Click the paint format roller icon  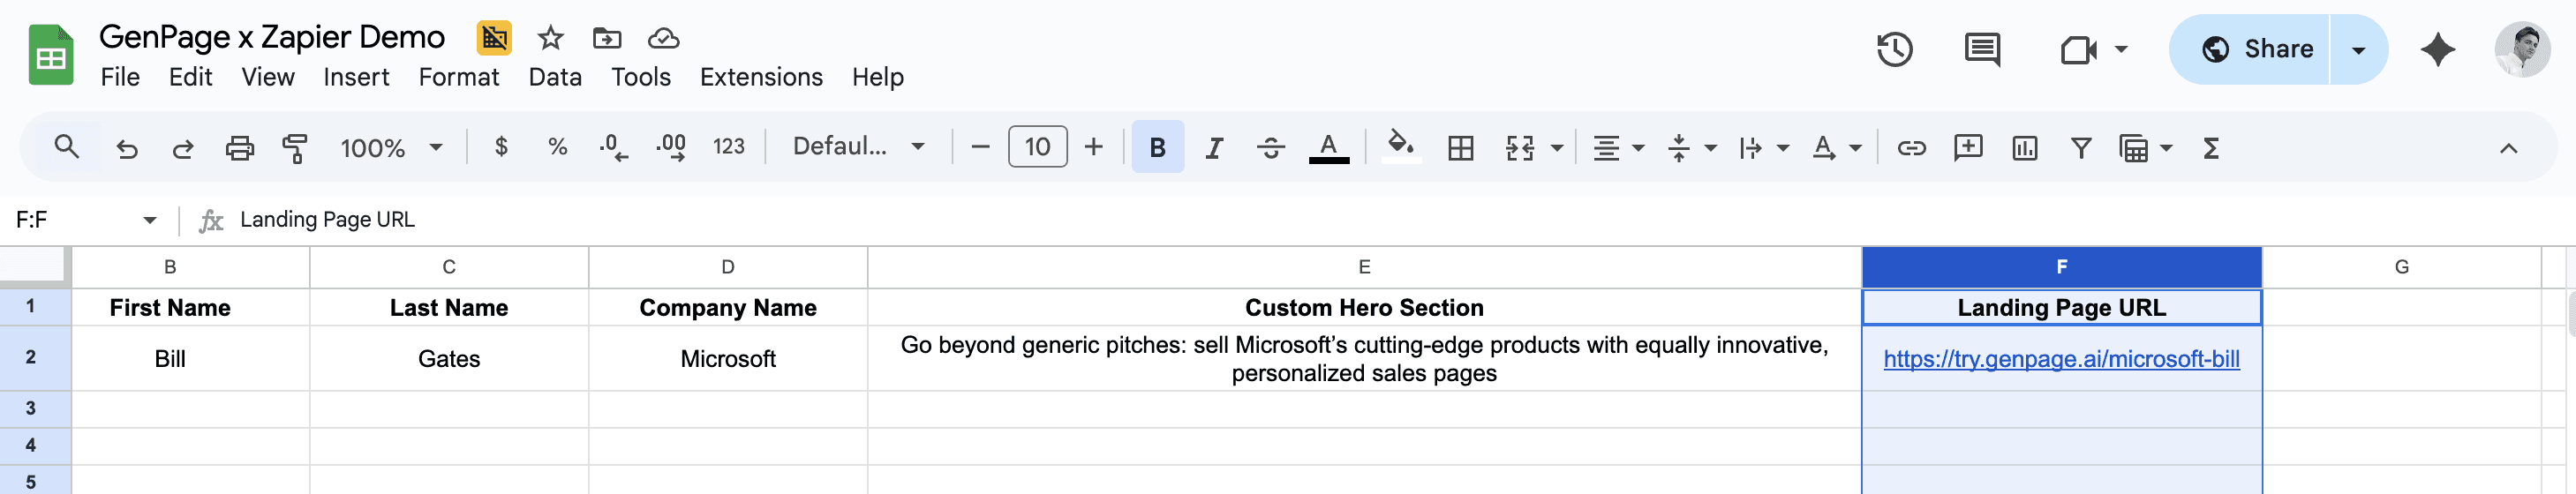[295, 148]
